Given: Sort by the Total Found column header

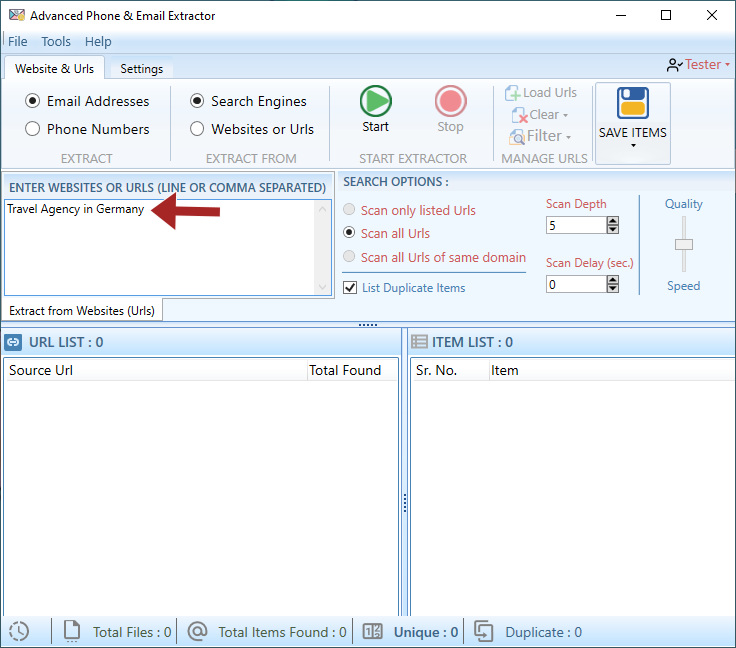Looking at the screenshot, I should (x=352, y=370).
